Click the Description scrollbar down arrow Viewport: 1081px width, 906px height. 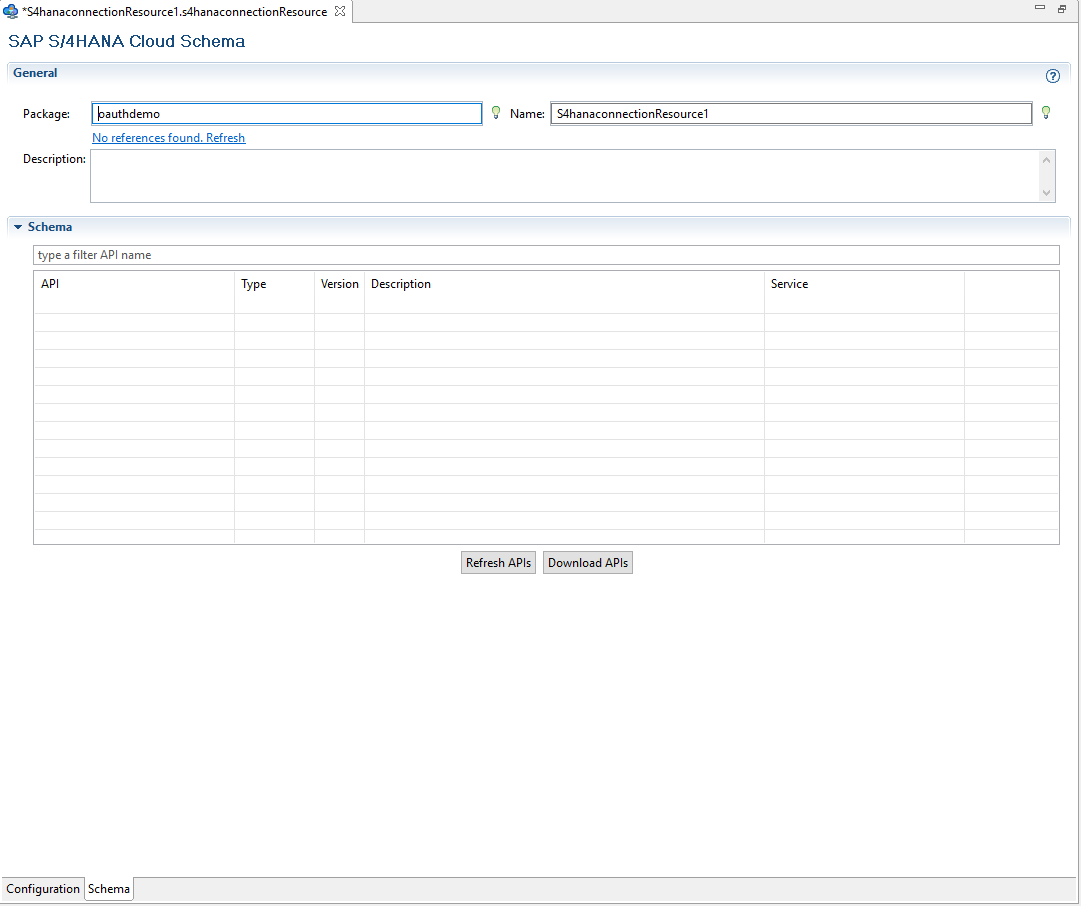coord(1047,193)
